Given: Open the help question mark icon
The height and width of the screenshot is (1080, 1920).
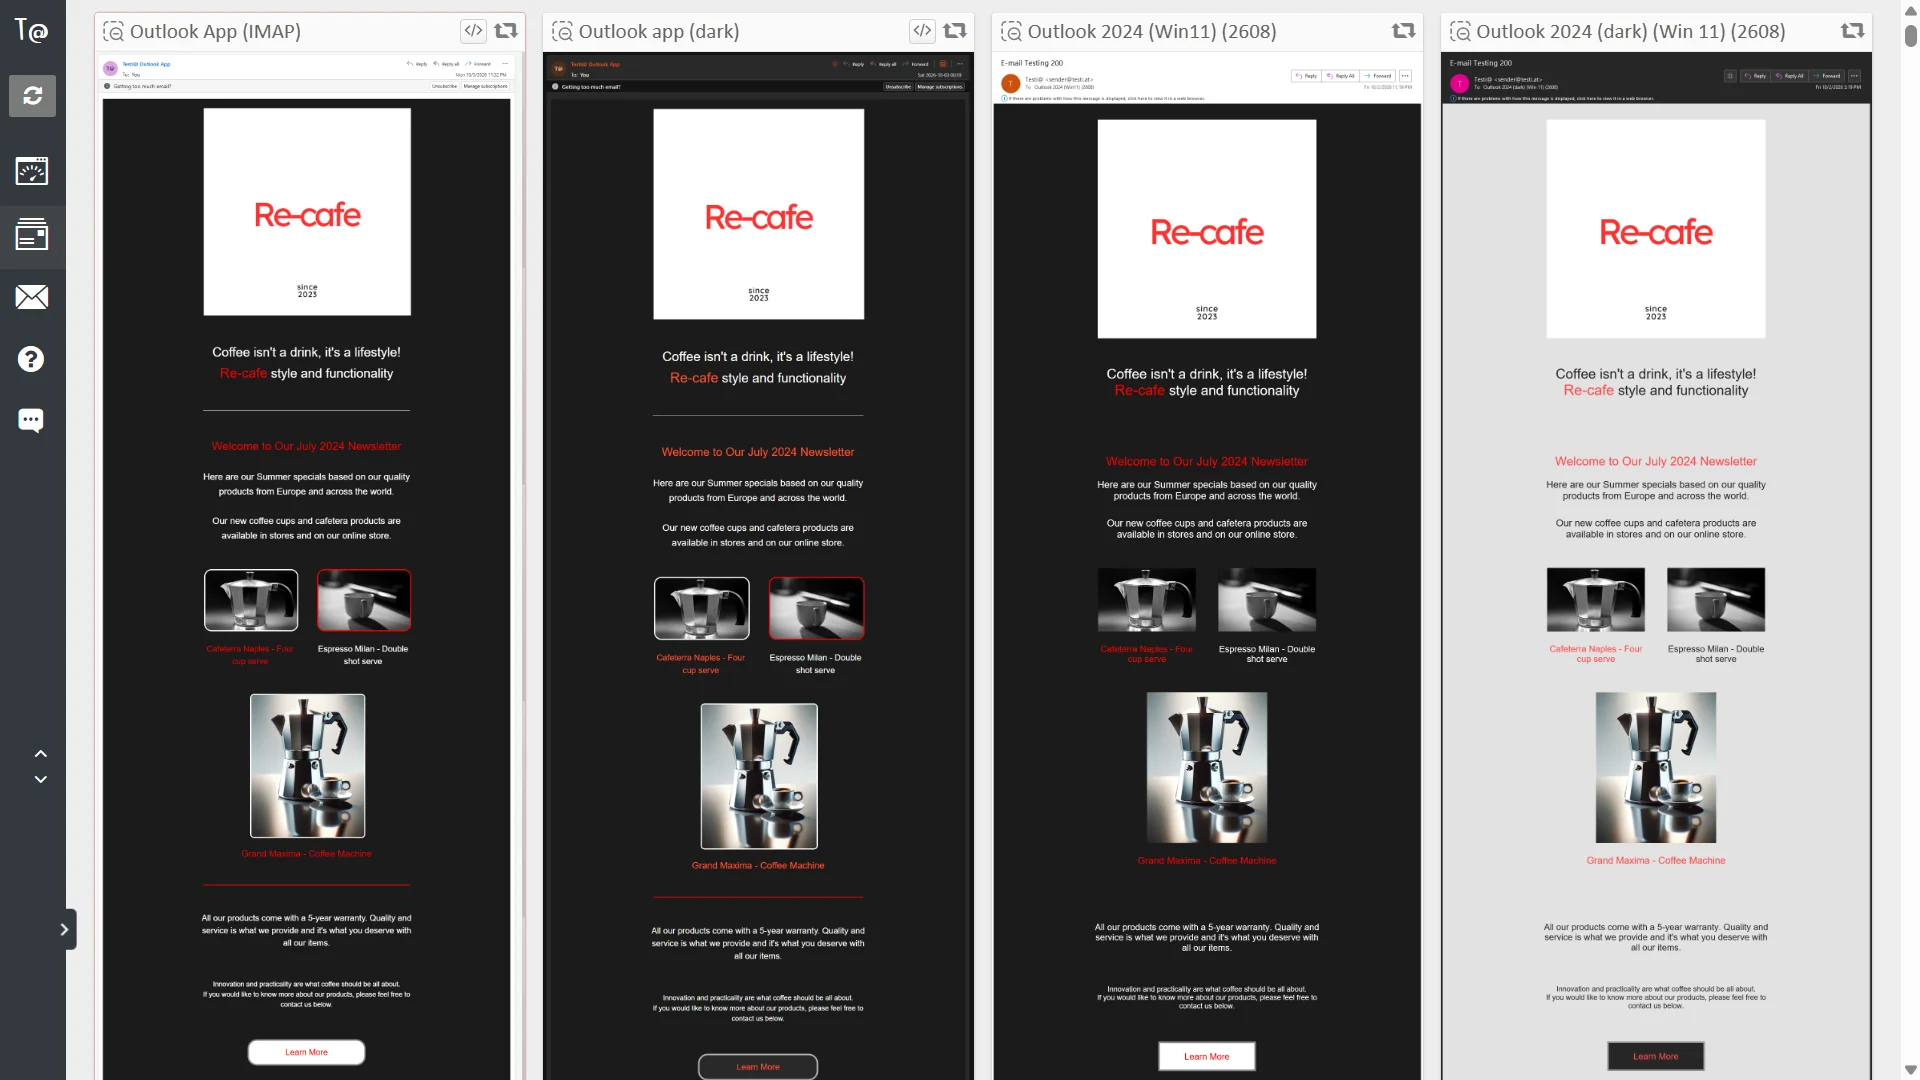Looking at the screenshot, I should click(31, 359).
